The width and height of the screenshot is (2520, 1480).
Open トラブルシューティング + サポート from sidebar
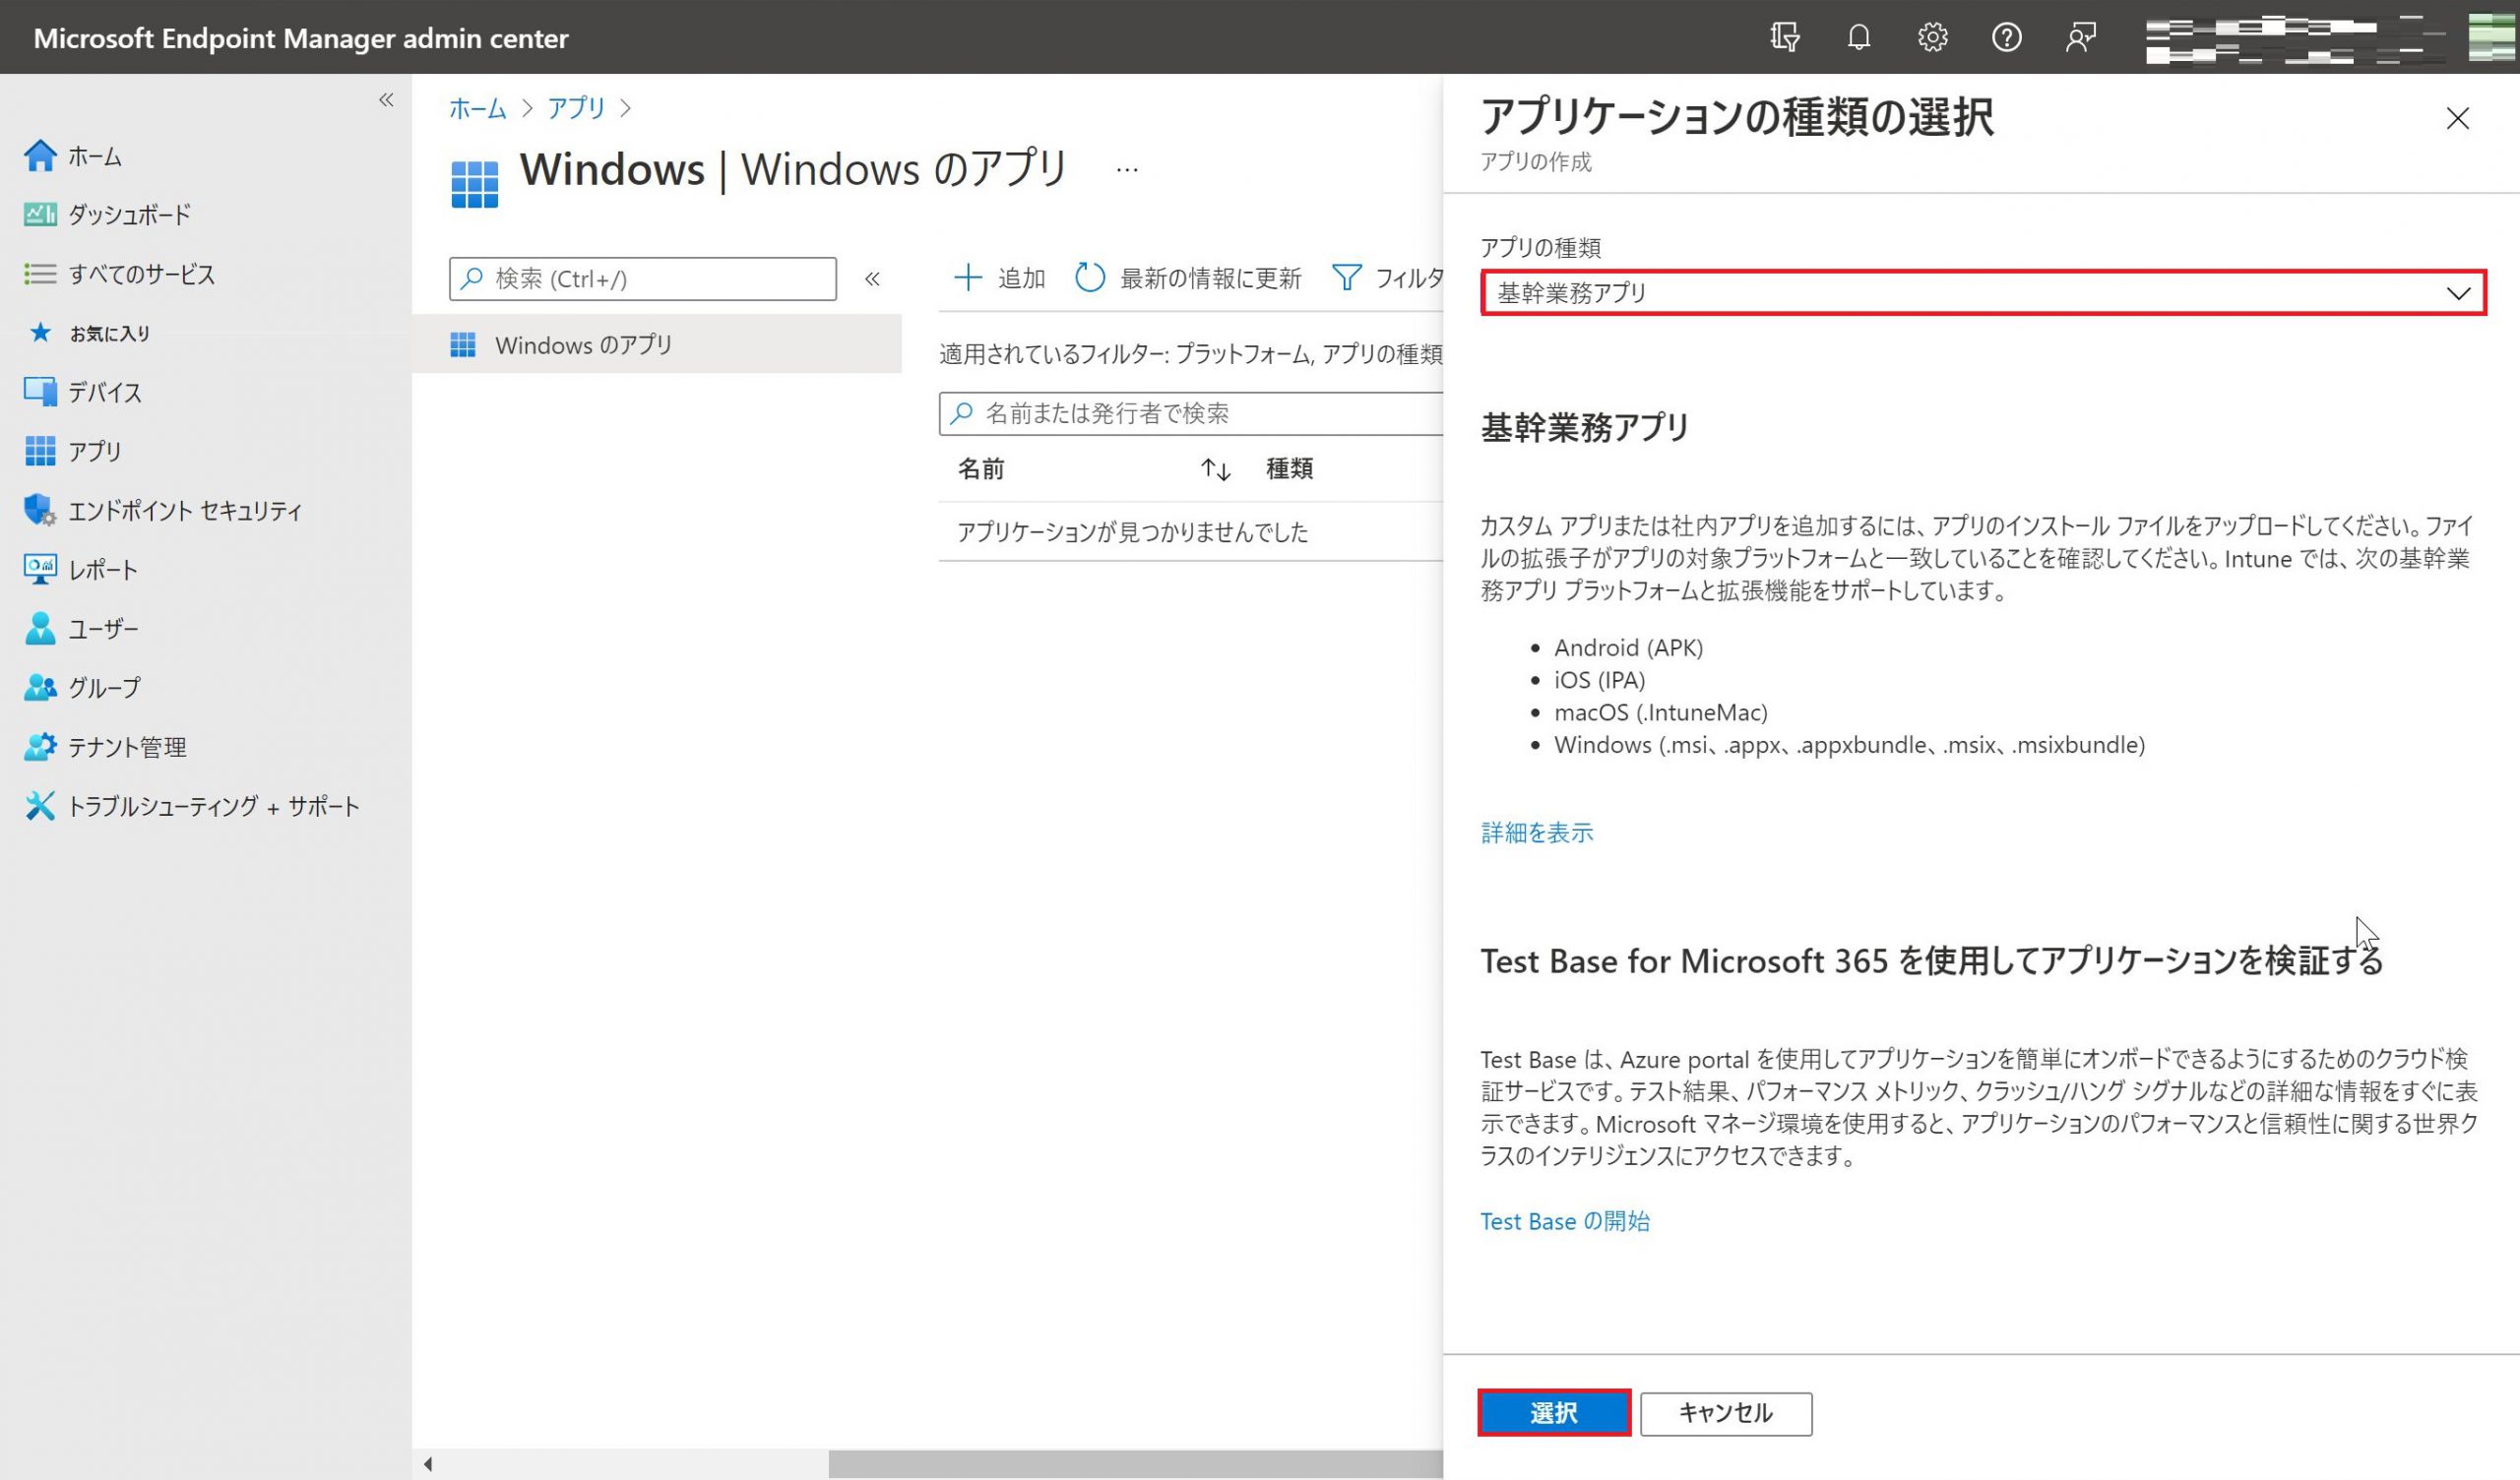tap(212, 806)
